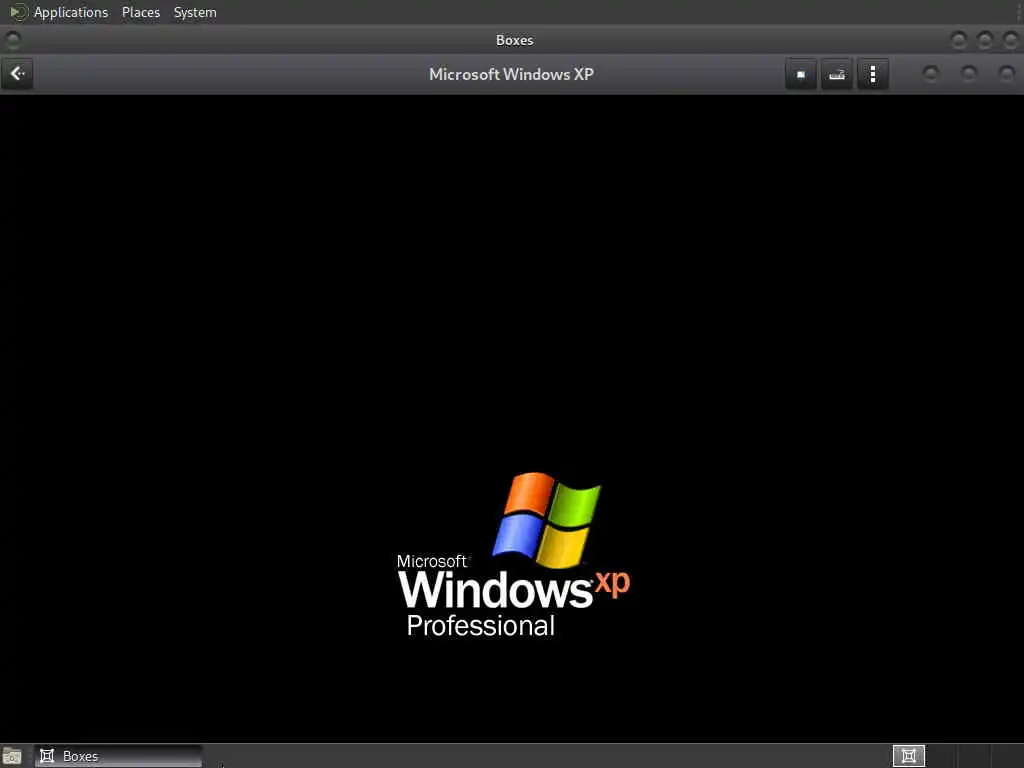Open the System menu
Image resolution: width=1024 pixels, height=768 pixels.
(195, 12)
